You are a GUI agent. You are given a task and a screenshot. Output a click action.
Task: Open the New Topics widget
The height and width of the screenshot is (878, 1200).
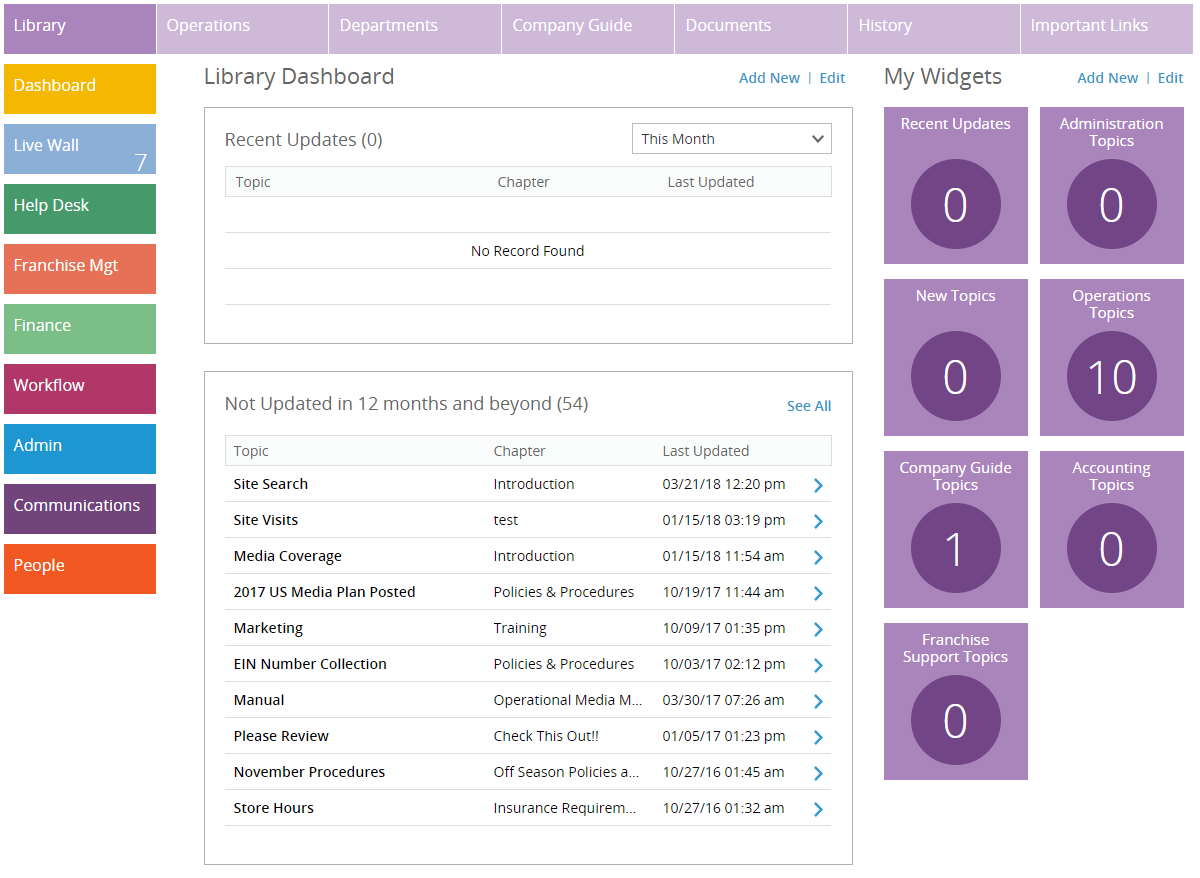coord(956,358)
